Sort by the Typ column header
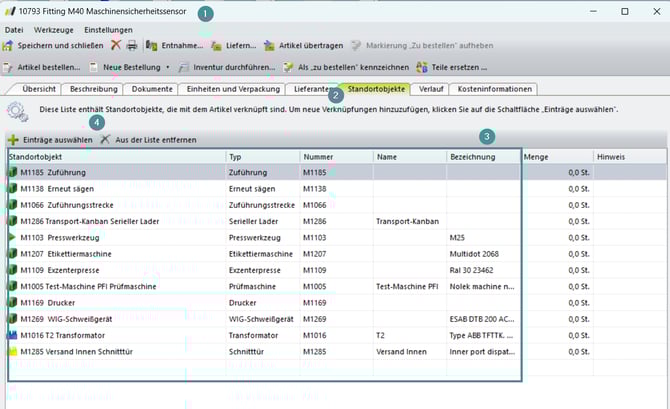This screenshot has width=670, height=409. (x=263, y=157)
